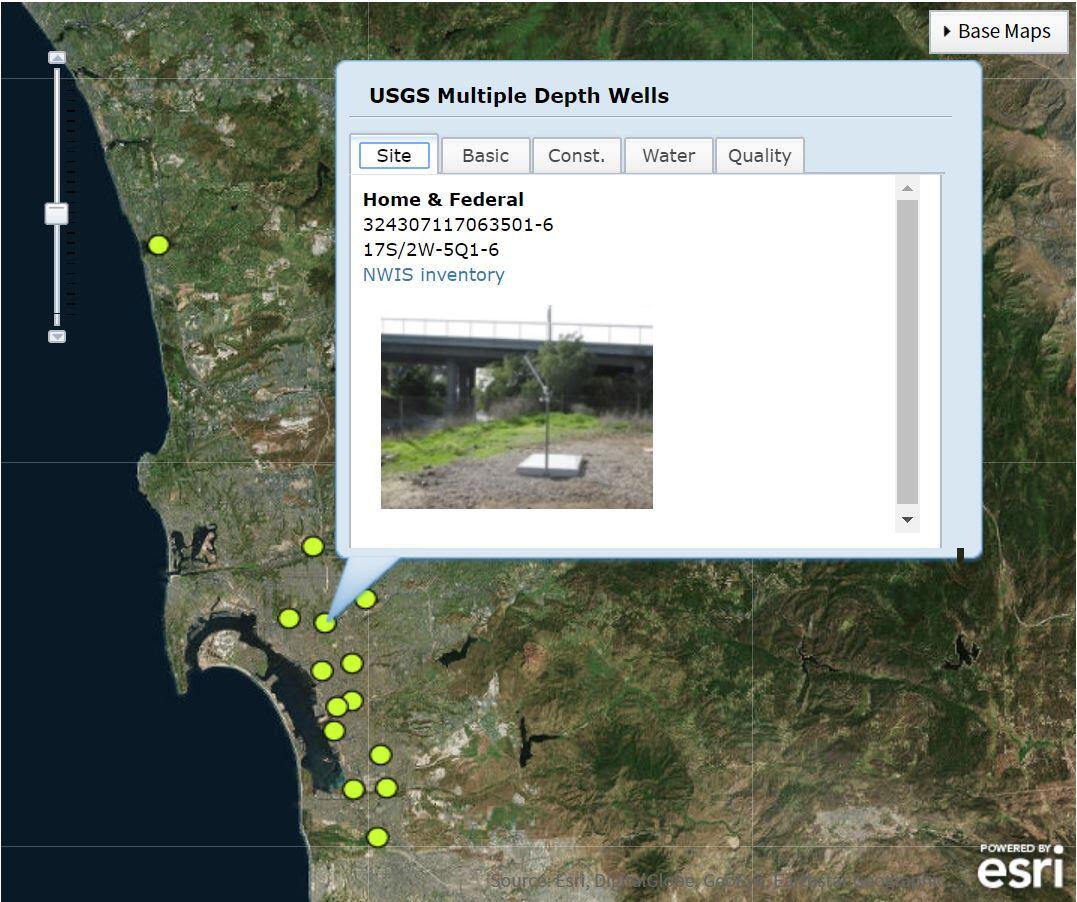Select the well marker the popup points to
This screenshot has width=1077, height=902.
325,623
